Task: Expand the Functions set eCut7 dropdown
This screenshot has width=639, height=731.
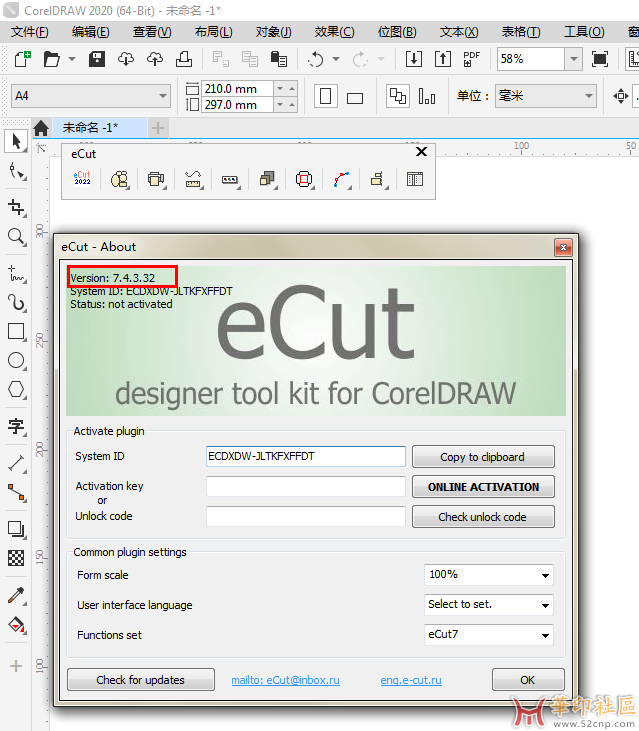Action: [545, 635]
